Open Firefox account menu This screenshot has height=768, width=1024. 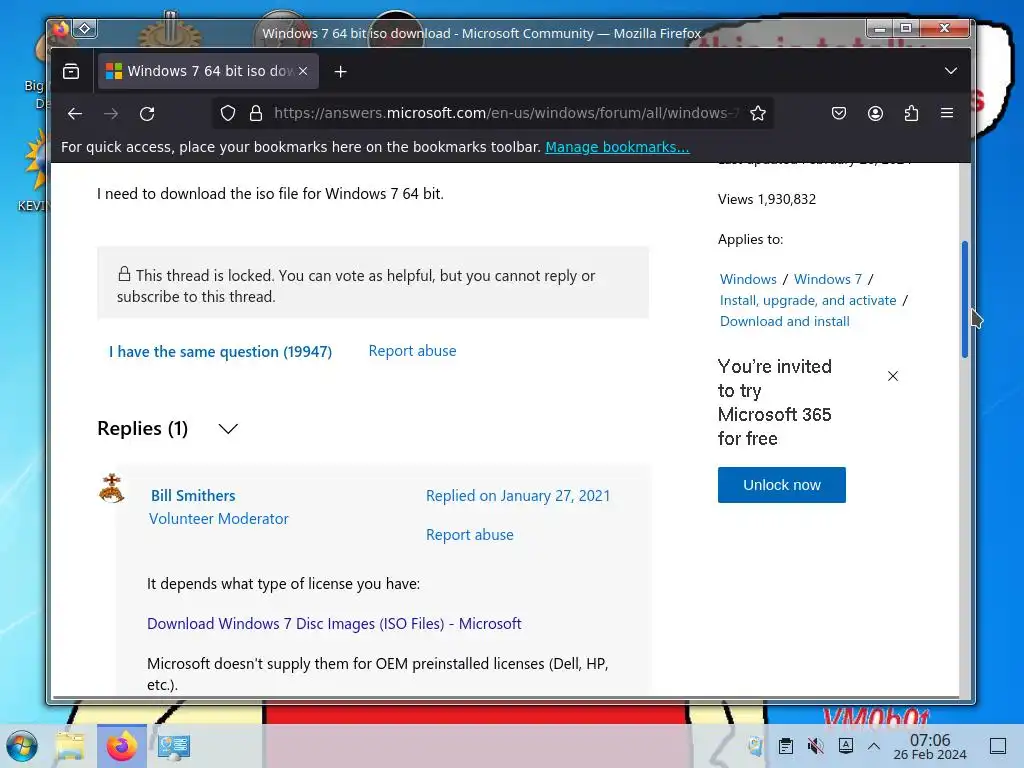coord(875,114)
